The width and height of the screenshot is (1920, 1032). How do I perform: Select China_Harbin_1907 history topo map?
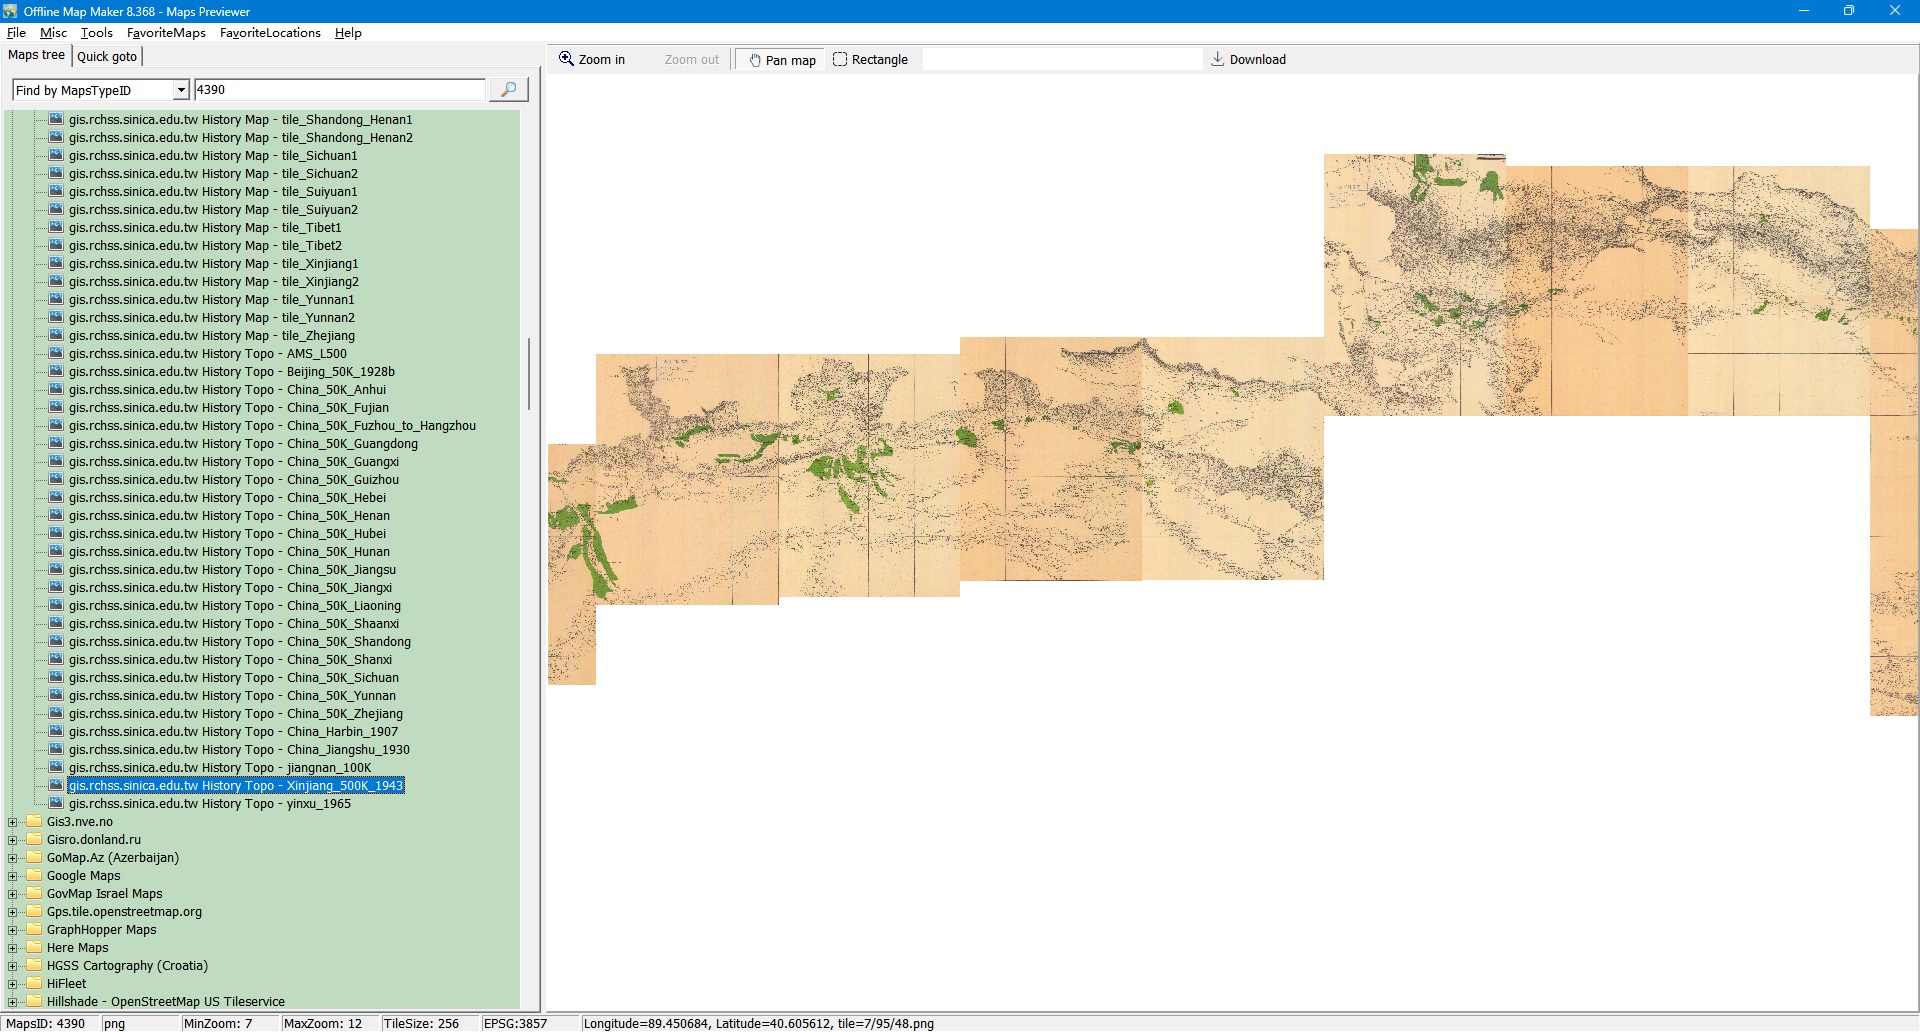[x=233, y=732]
